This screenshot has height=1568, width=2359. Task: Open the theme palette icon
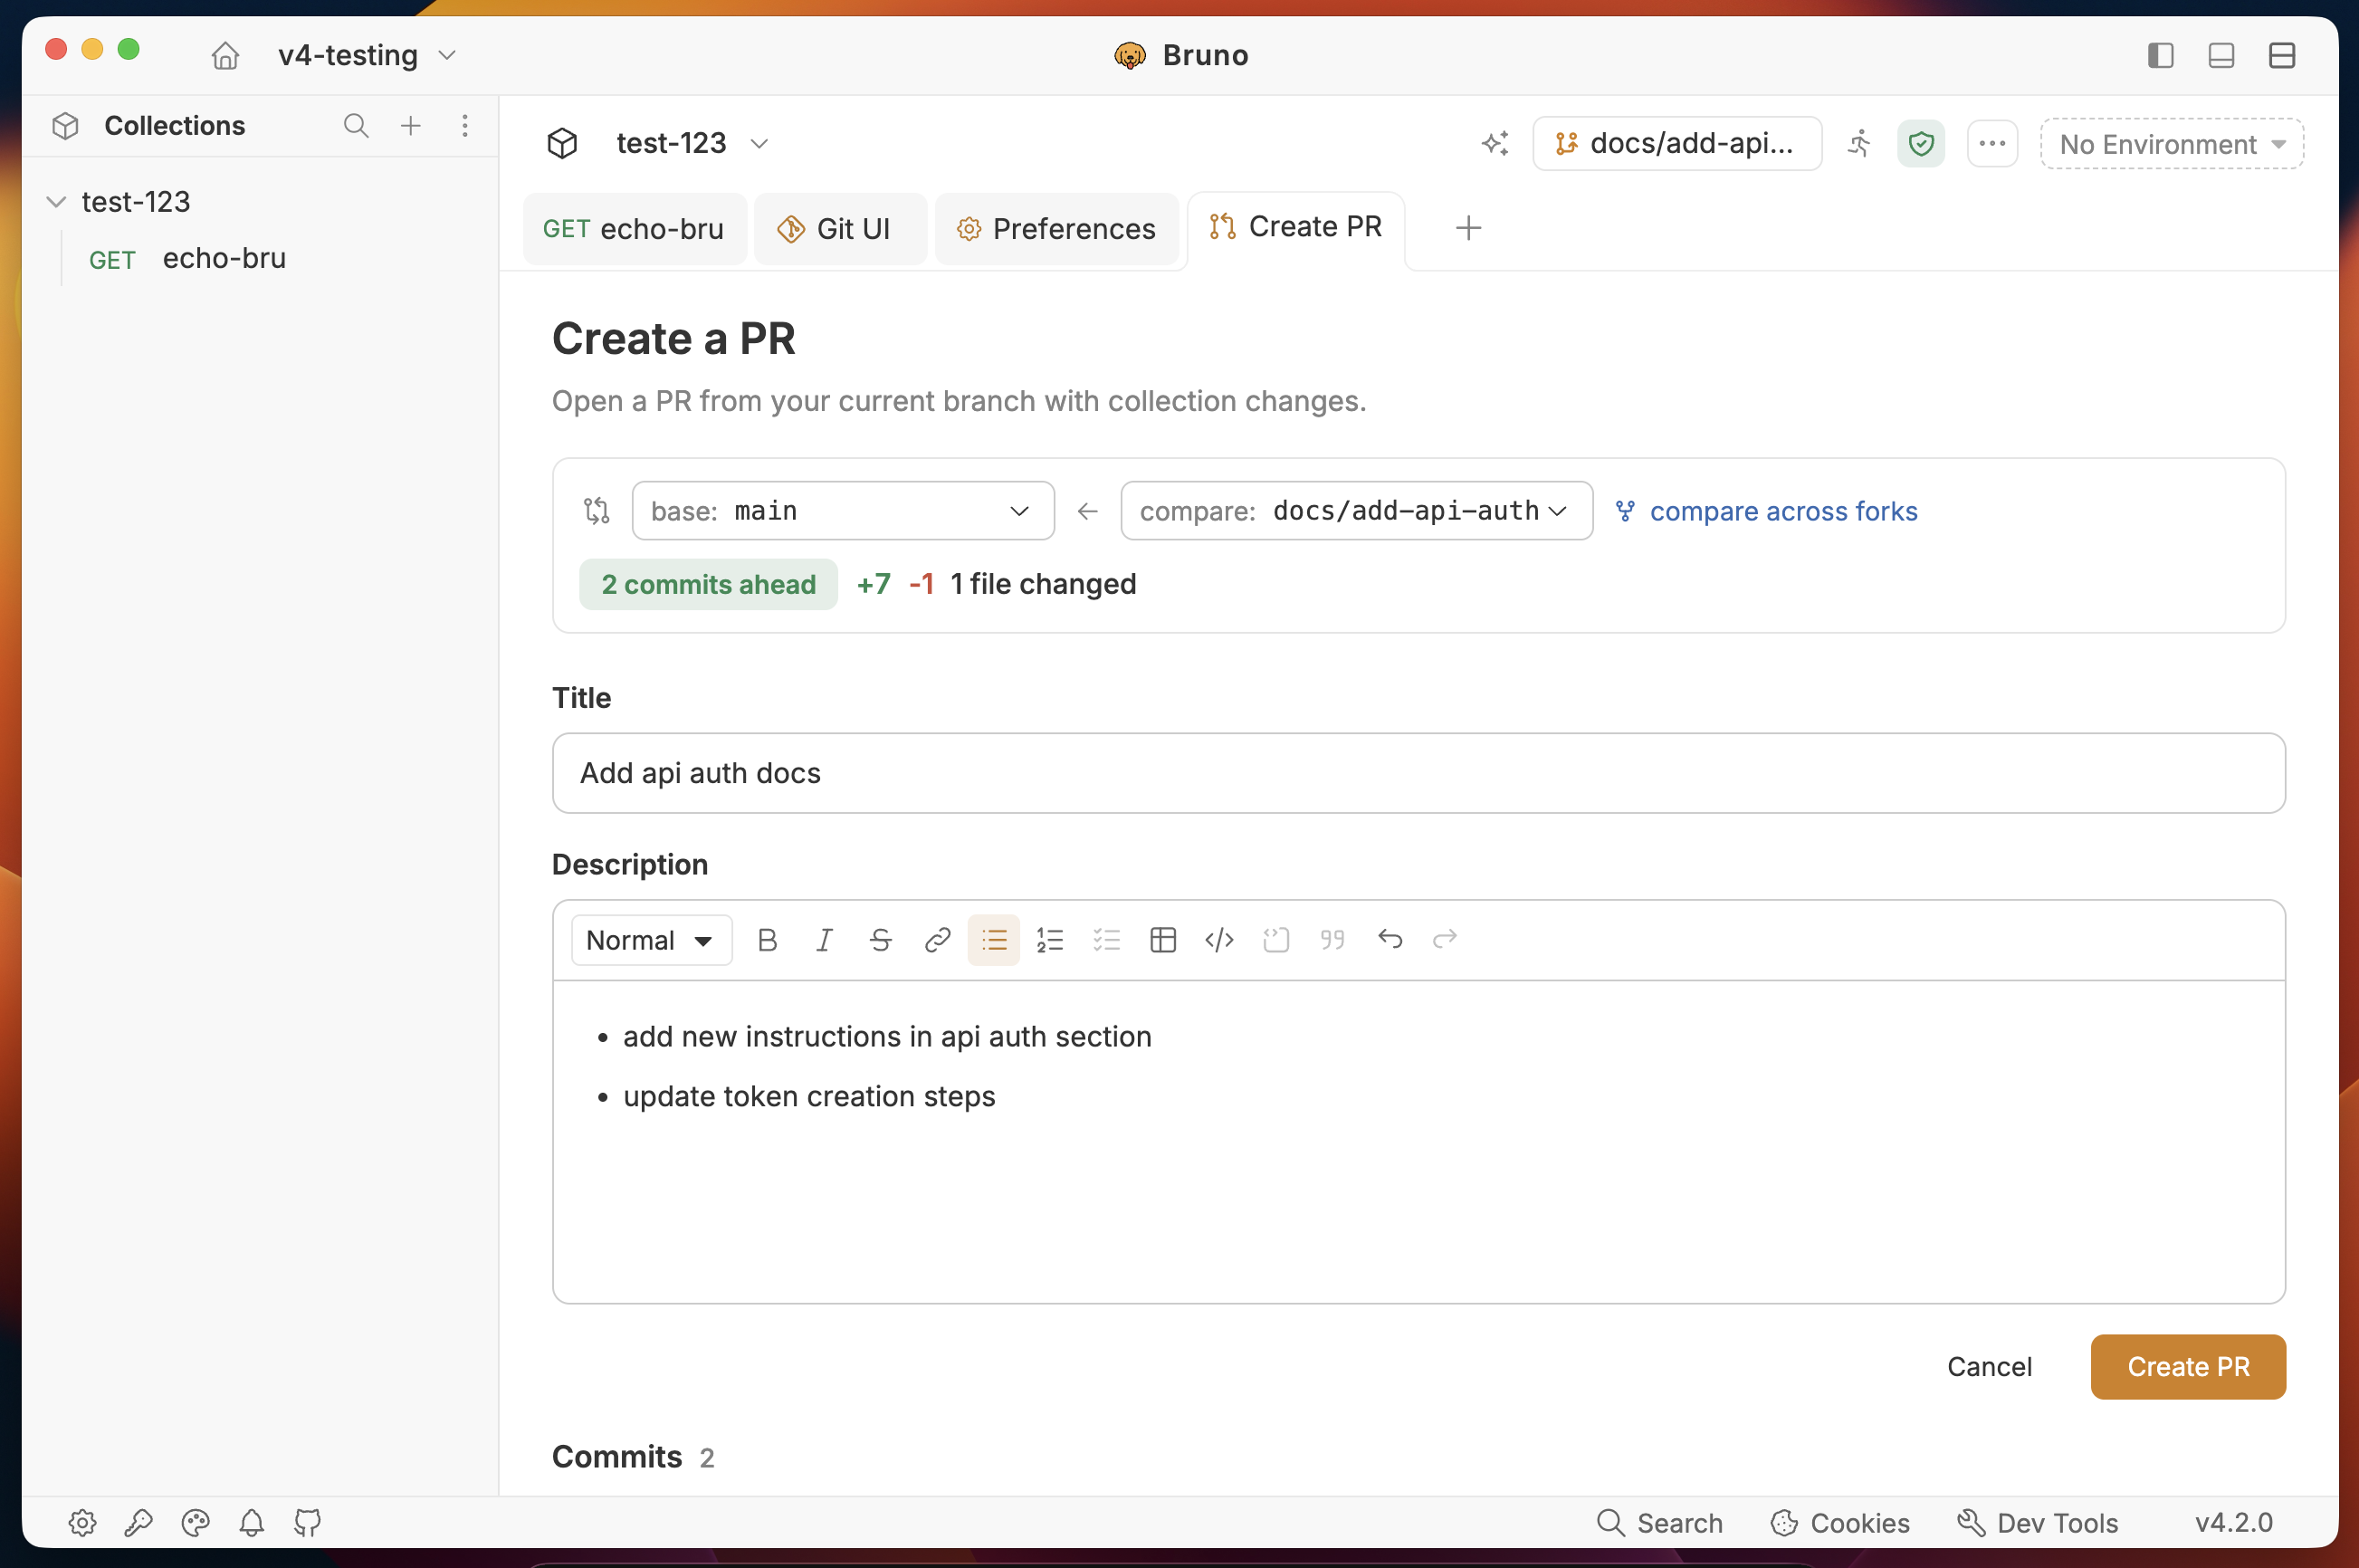click(x=195, y=1523)
